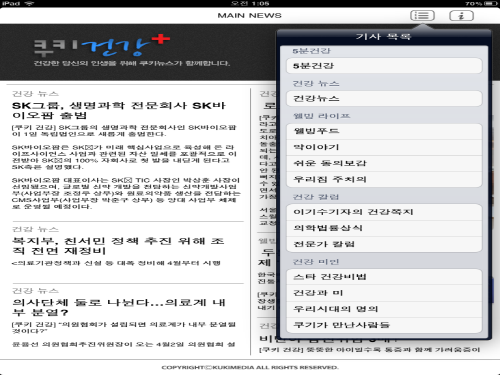Choose 우리시대의 명의 entry
Screen dimensions: 500x375
coord(384,309)
